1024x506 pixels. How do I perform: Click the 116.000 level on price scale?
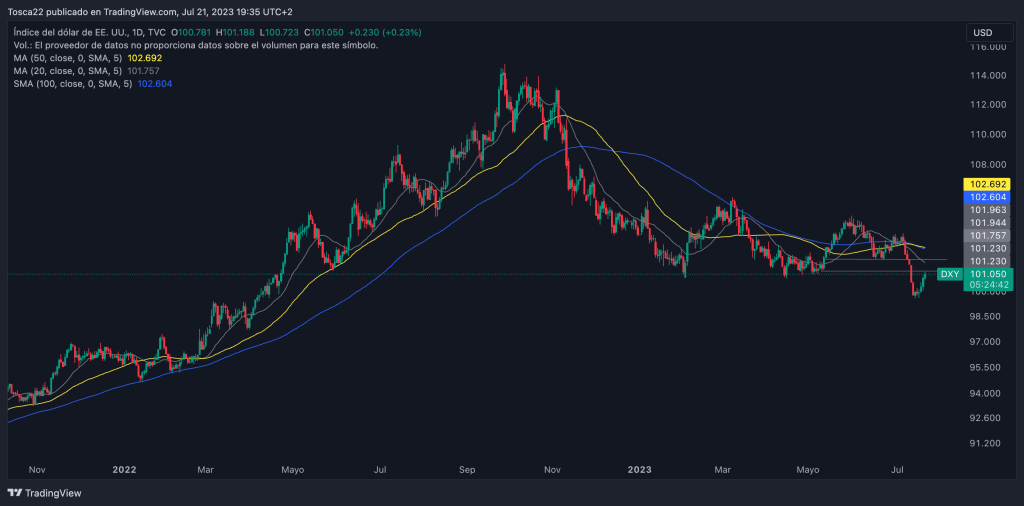[986, 46]
